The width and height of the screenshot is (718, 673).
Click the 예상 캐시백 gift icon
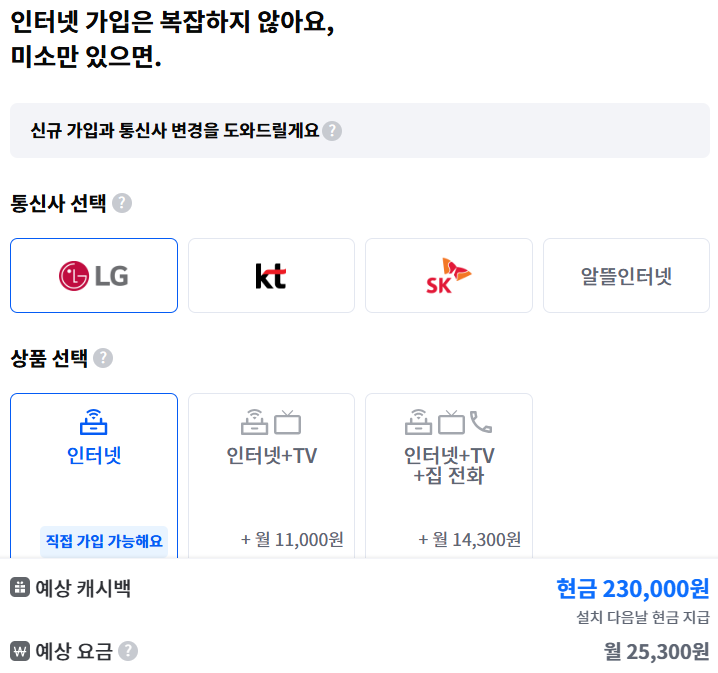pos(20,587)
